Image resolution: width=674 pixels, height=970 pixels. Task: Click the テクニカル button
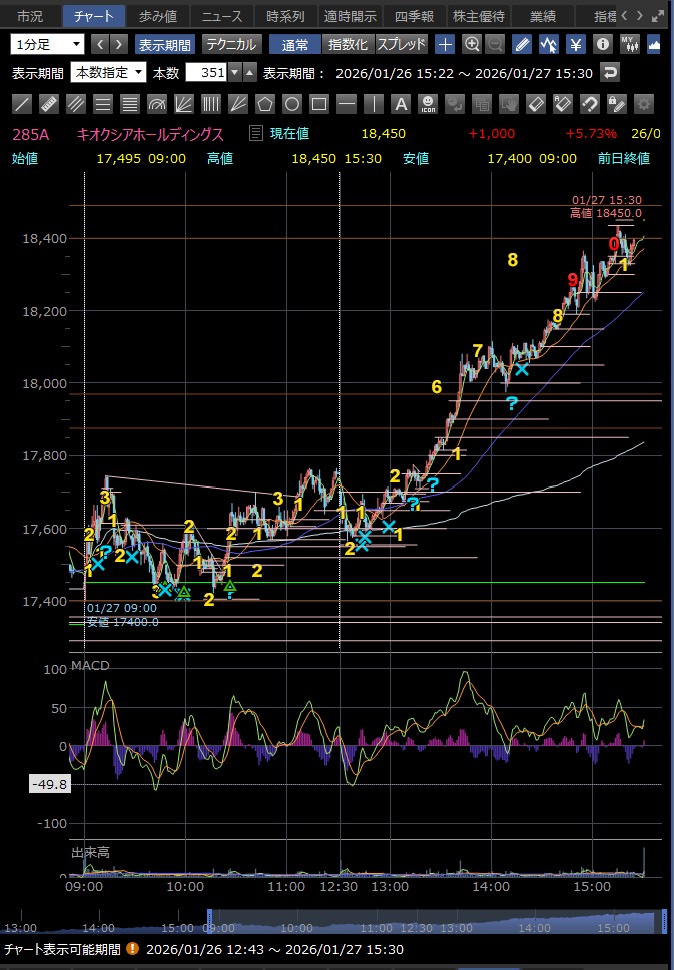coord(231,44)
